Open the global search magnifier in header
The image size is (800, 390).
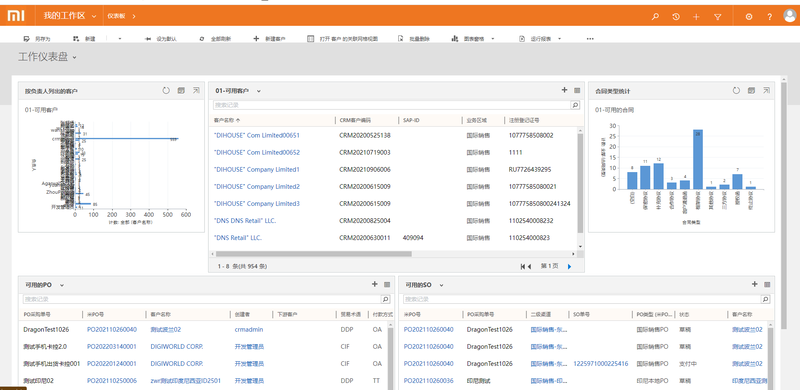(x=655, y=17)
